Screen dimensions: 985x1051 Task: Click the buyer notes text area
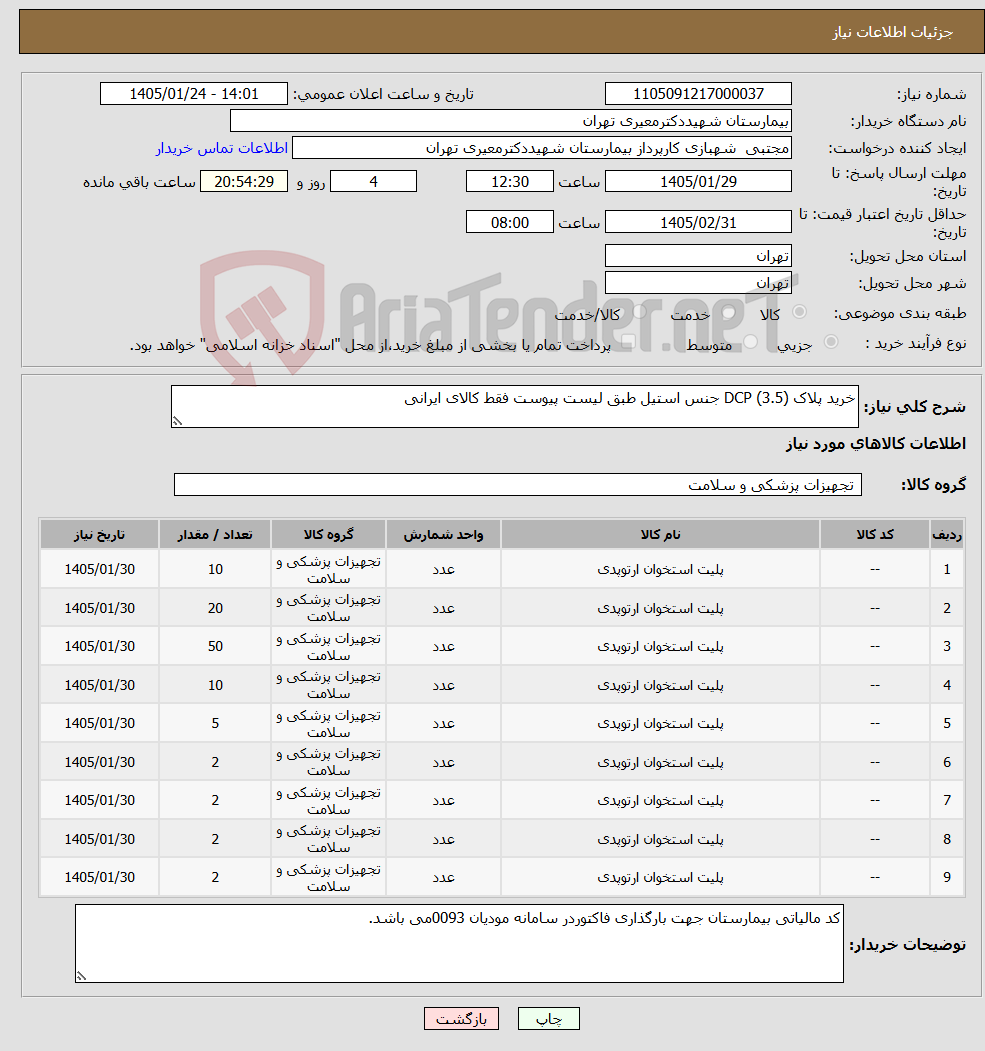pyautogui.click(x=459, y=944)
